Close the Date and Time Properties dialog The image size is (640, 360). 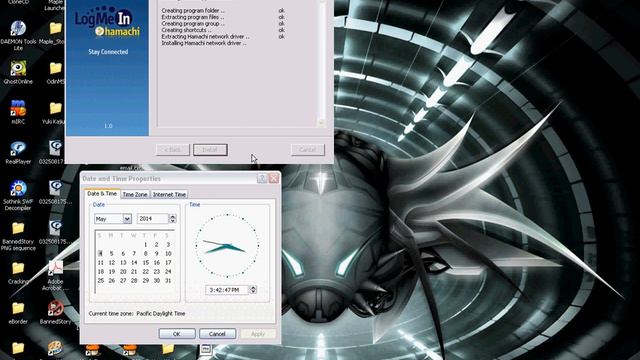pos(273,178)
